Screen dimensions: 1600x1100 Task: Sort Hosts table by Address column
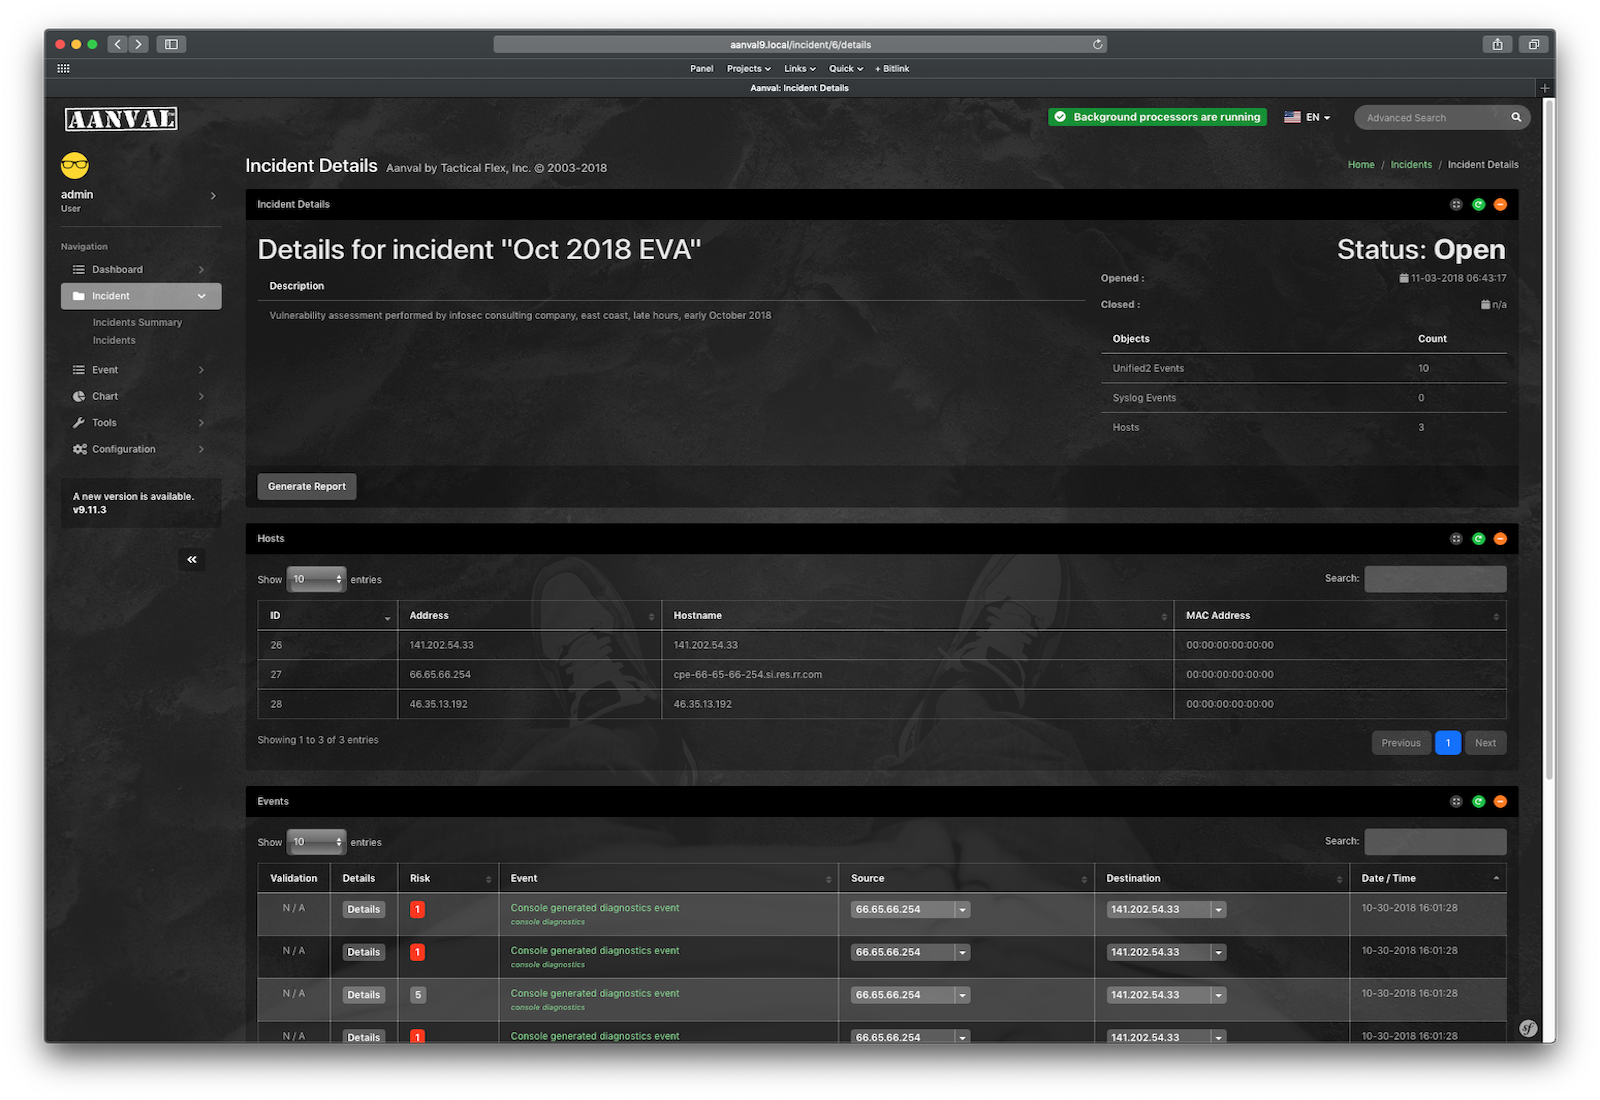529,615
